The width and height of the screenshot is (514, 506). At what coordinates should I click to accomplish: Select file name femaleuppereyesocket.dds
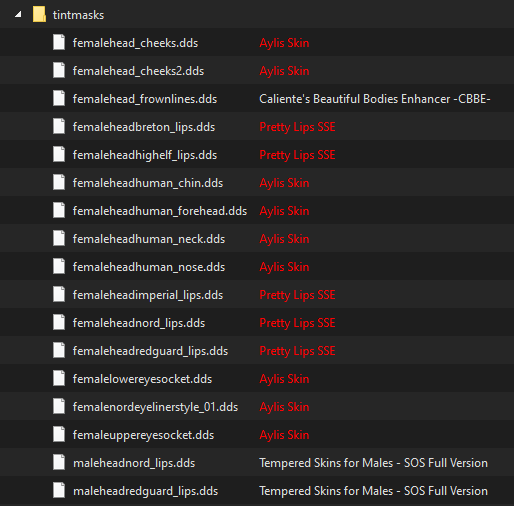143,435
